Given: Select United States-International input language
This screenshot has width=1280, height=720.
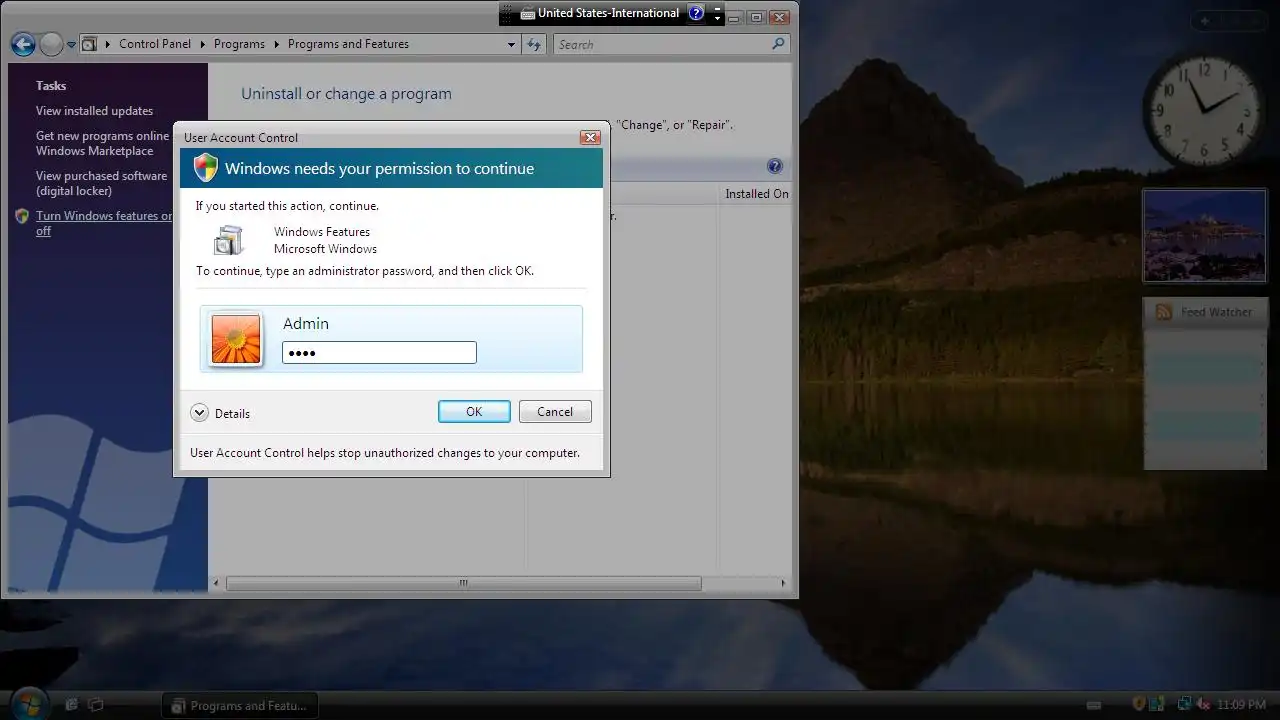Looking at the screenshot, I should (608, 13).
